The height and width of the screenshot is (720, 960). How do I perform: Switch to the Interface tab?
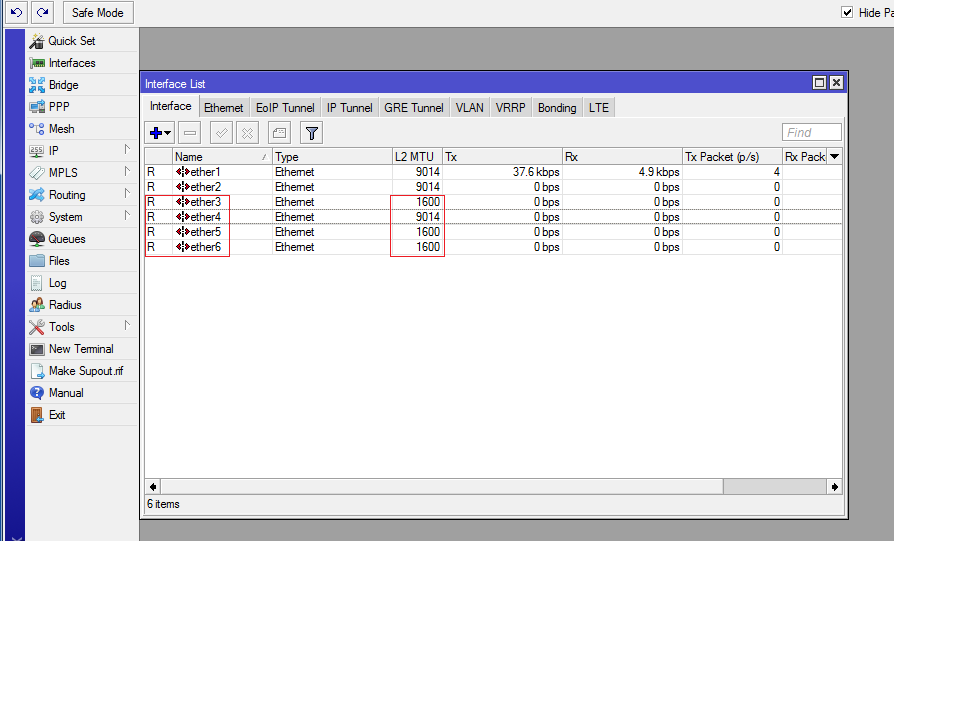pos(171,107)
